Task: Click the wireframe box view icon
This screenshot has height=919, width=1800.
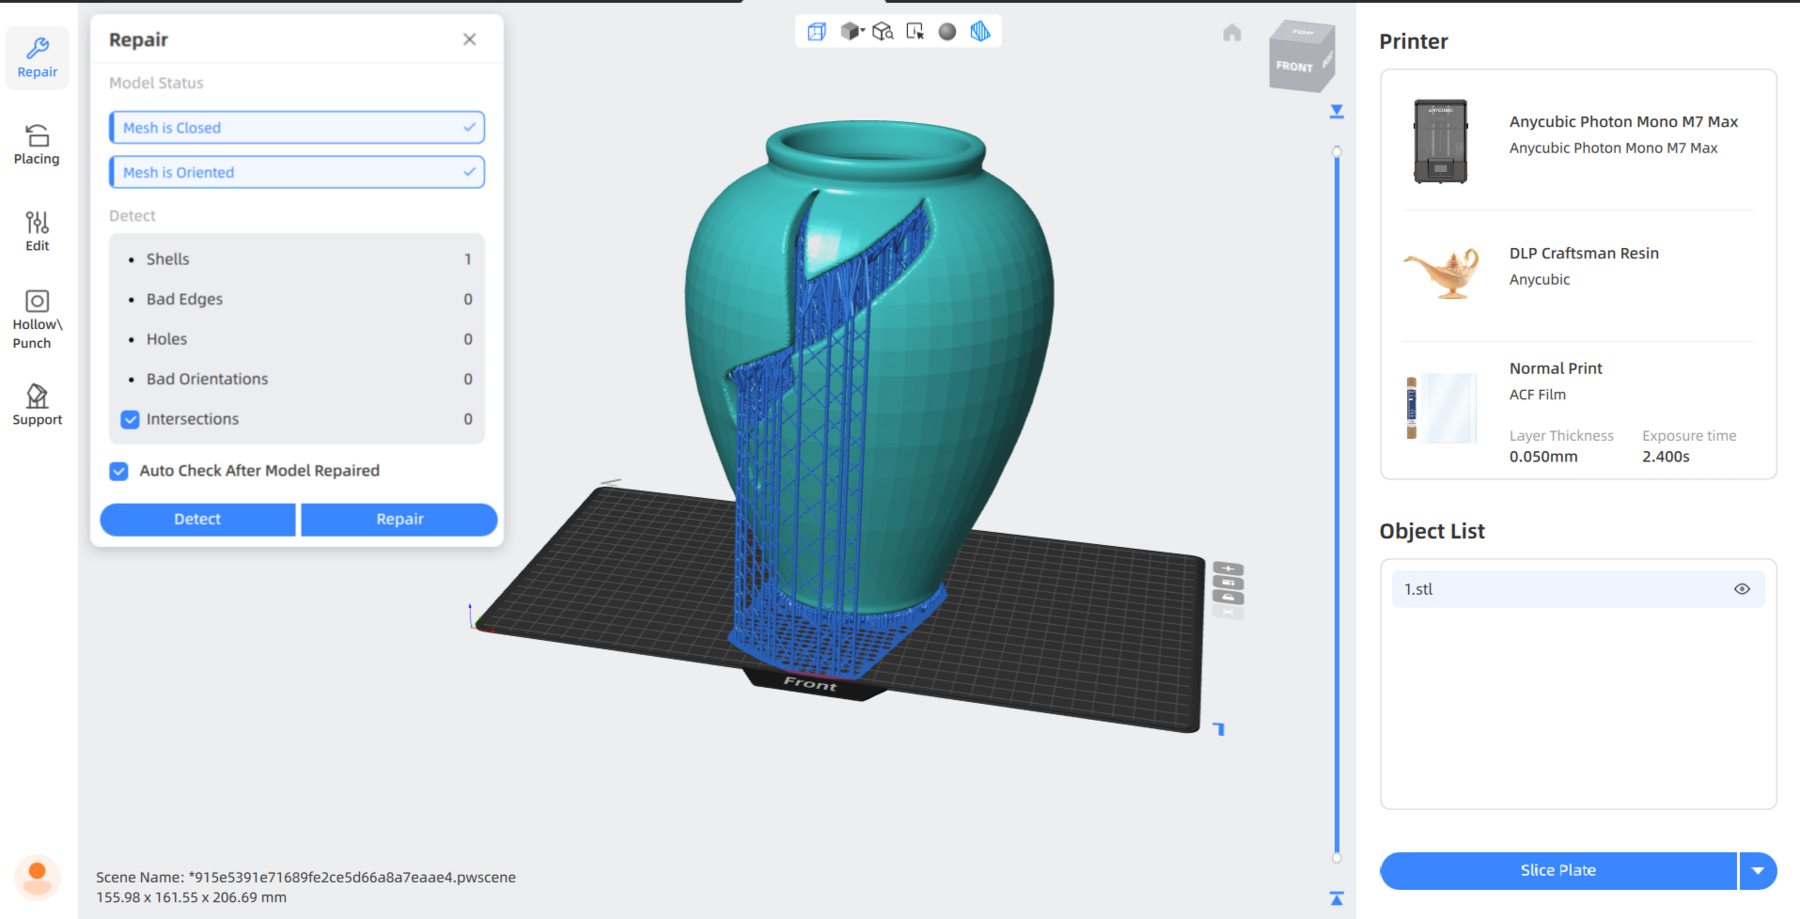Action: tap(817, 32)
